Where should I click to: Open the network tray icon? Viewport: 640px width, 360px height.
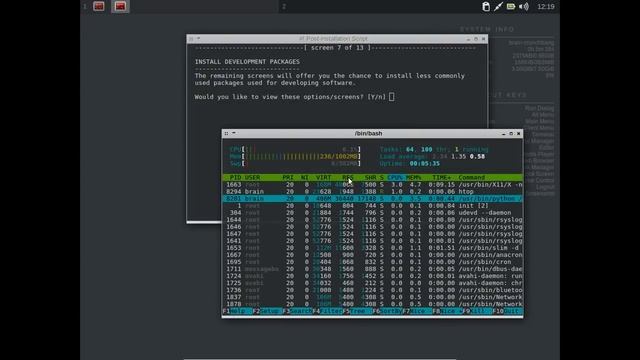click(498, 7)
